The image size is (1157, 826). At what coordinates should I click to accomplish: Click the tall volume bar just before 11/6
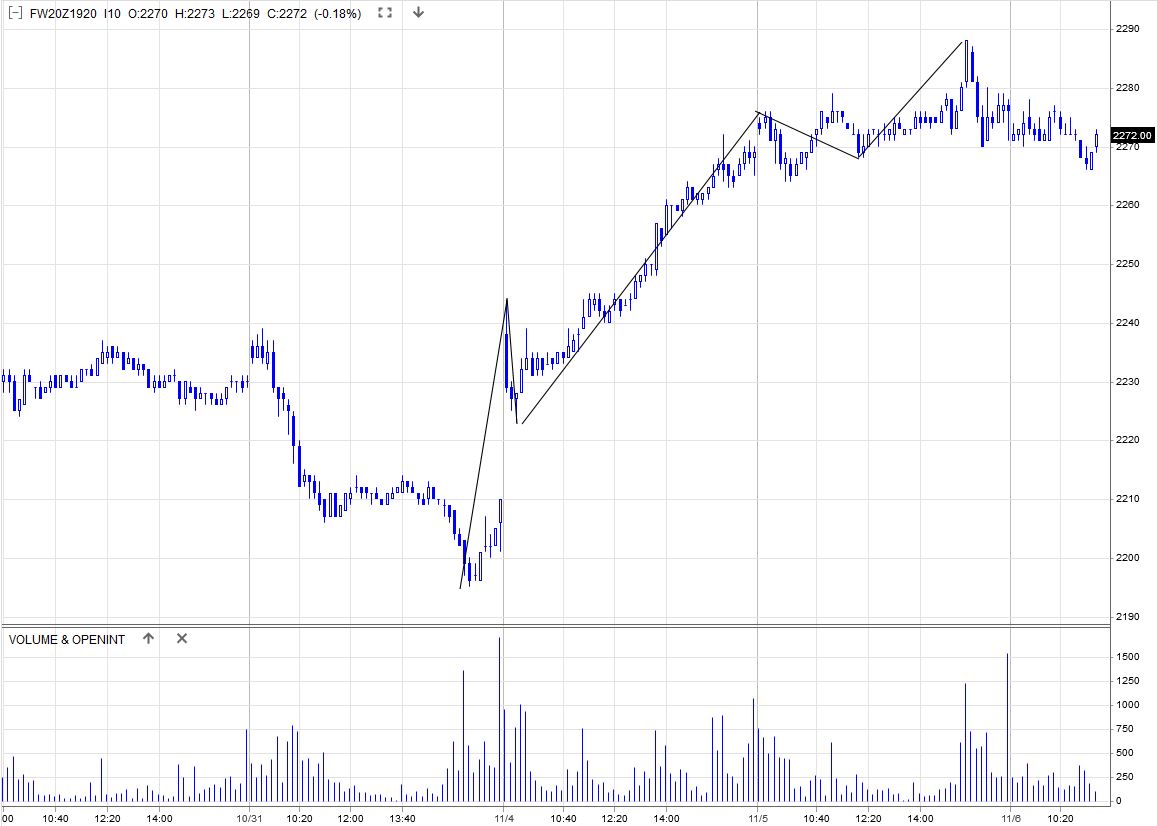(x=1007, y=728)
